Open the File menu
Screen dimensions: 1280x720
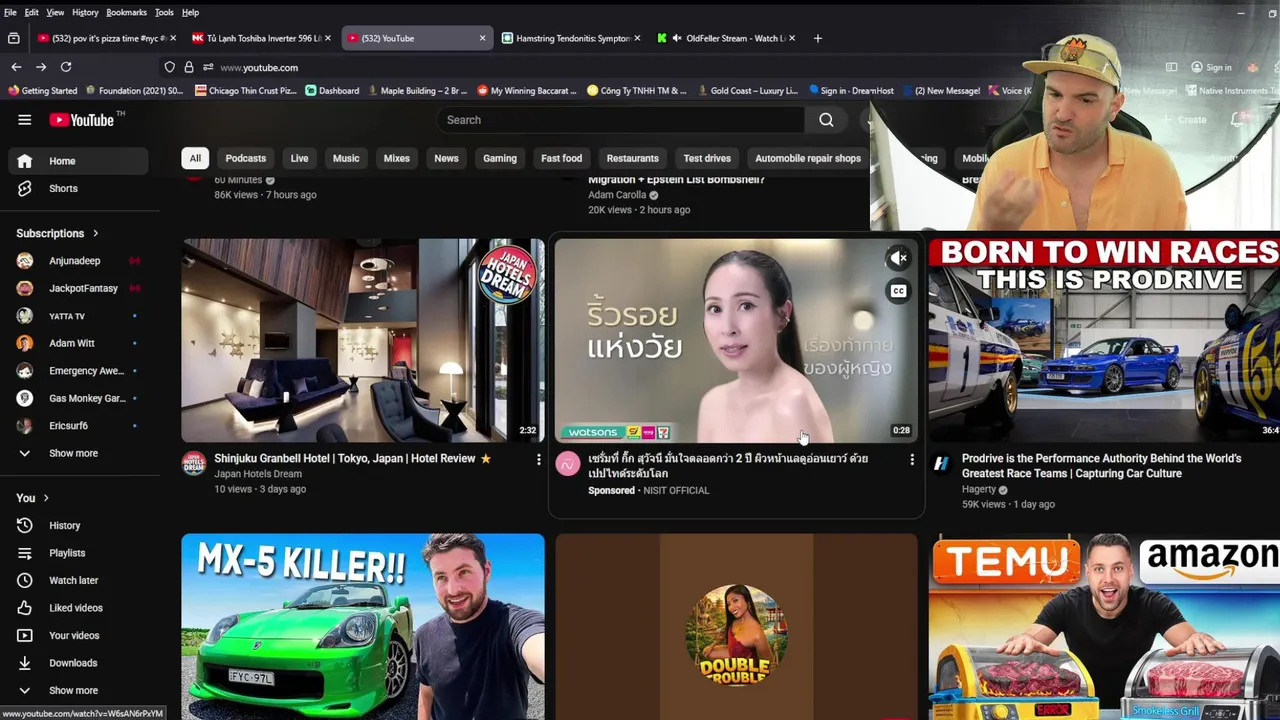(10, 12)
